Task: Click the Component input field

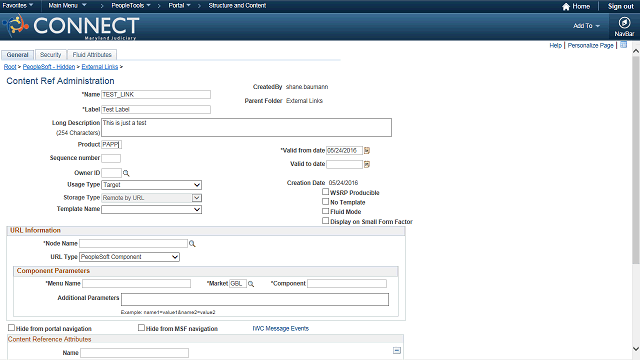Action: click(347, 284)
